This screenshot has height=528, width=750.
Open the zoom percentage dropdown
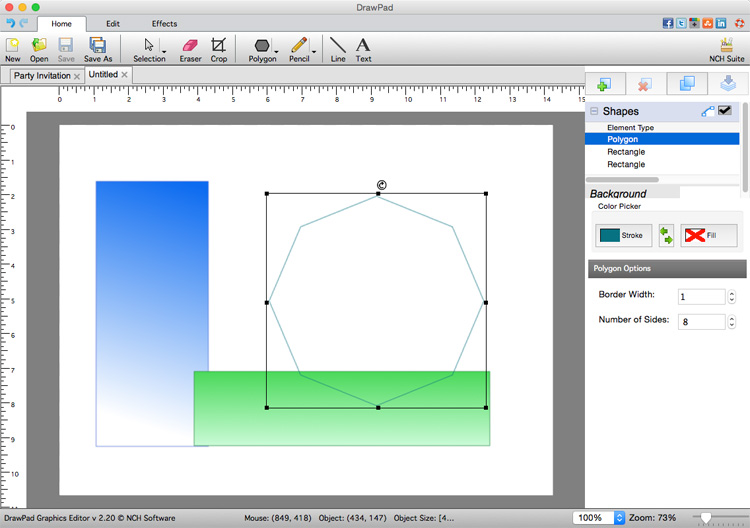[619, 518]
